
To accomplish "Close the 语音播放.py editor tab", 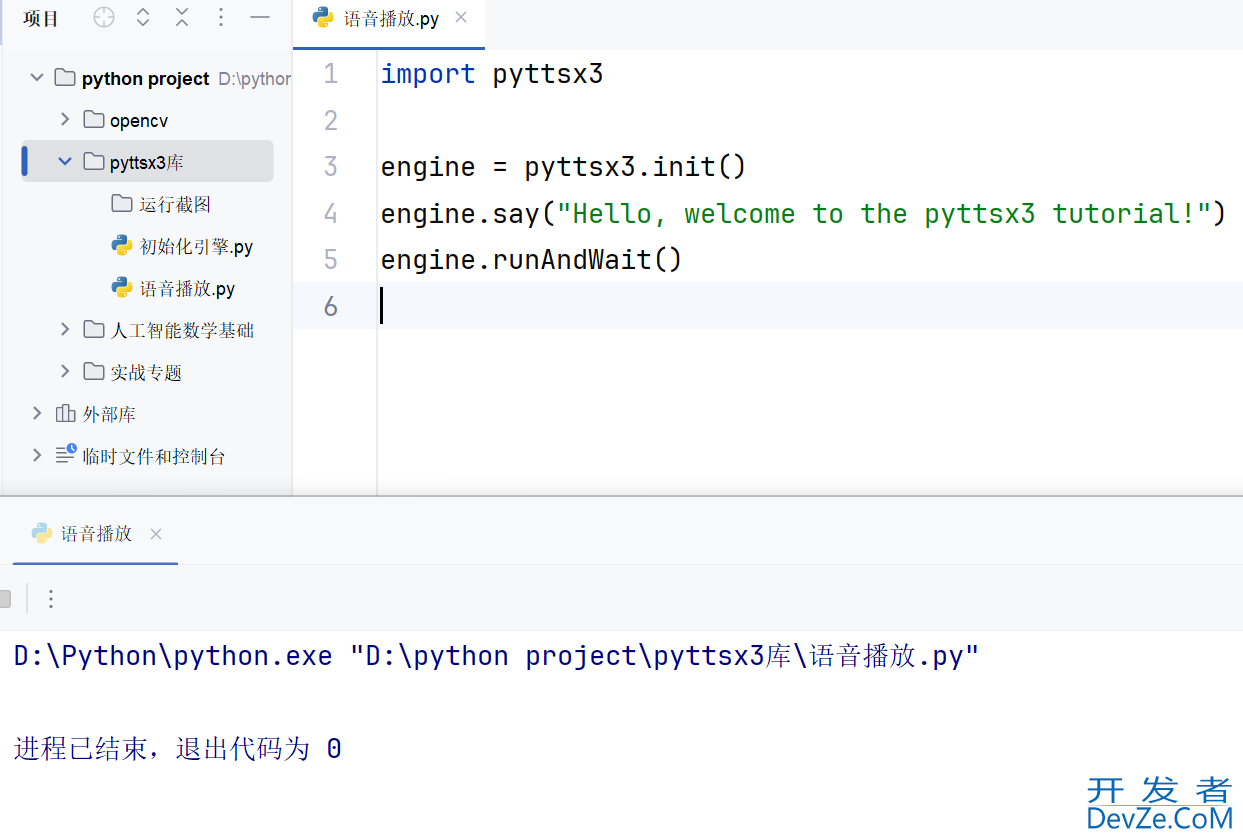I will [x=460, y=18].
